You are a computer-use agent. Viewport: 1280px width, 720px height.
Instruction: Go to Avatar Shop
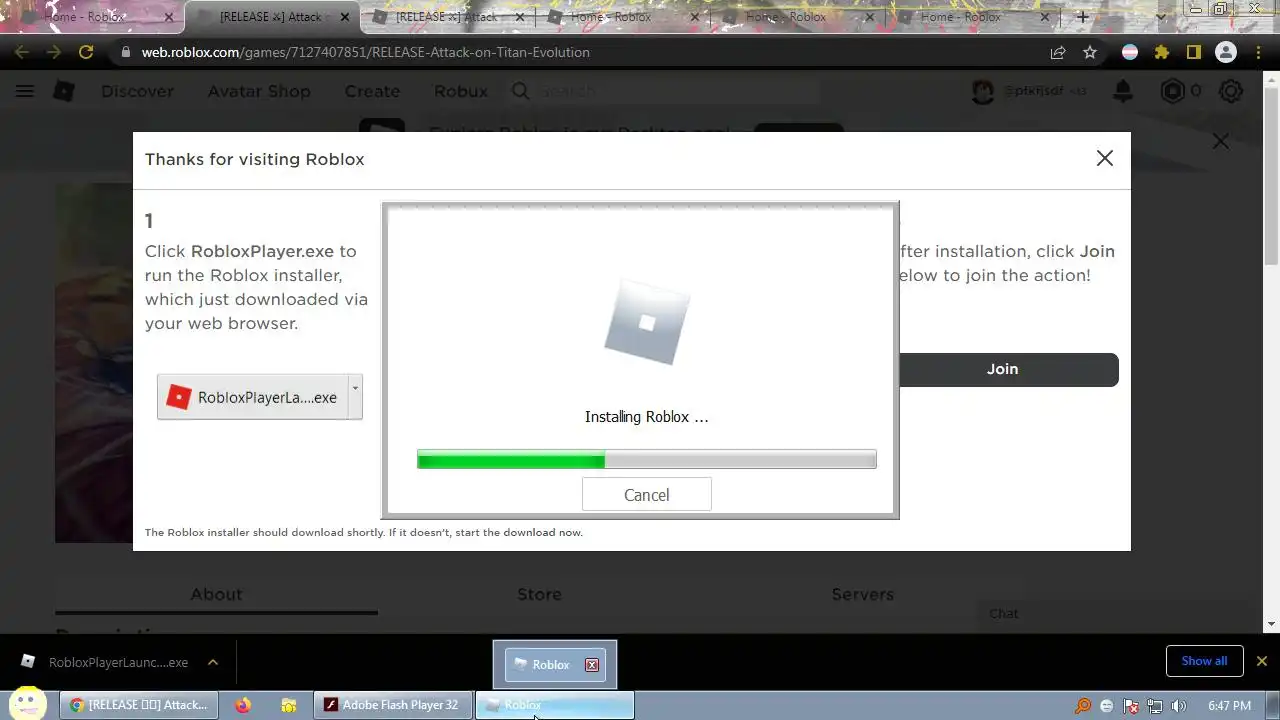[259, 91]
